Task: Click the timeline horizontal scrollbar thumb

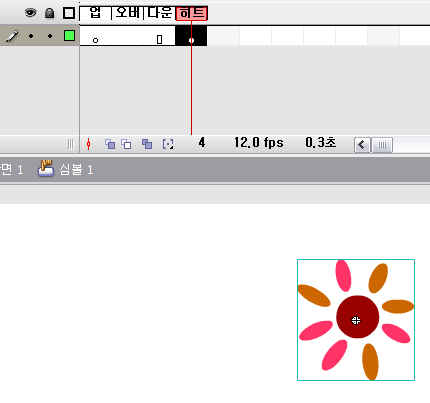Action: (382, 145)
